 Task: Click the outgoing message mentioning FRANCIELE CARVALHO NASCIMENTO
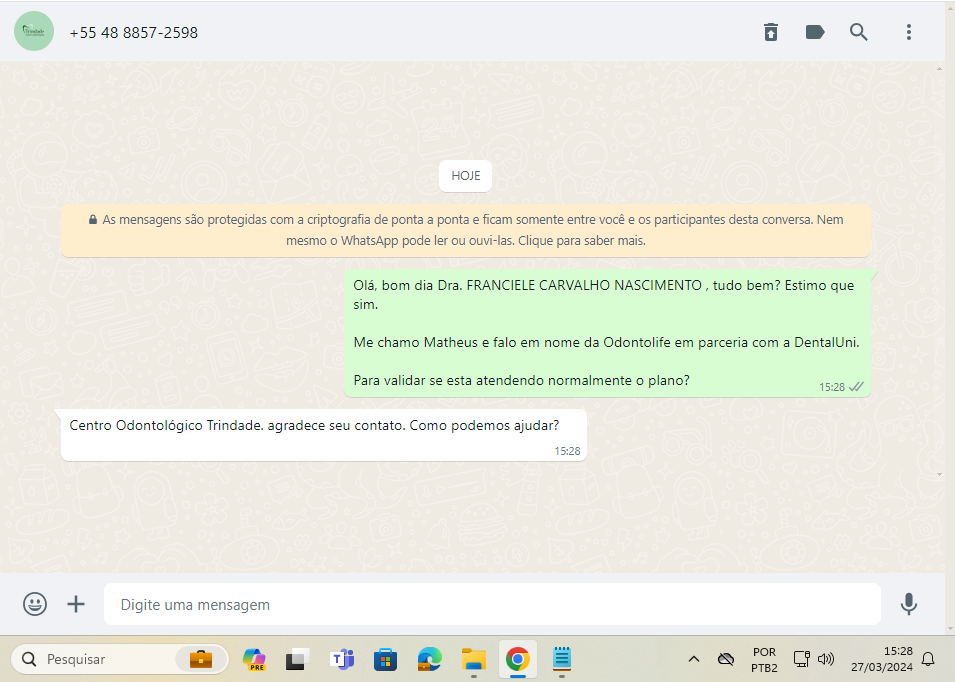(x=607, y=333)
